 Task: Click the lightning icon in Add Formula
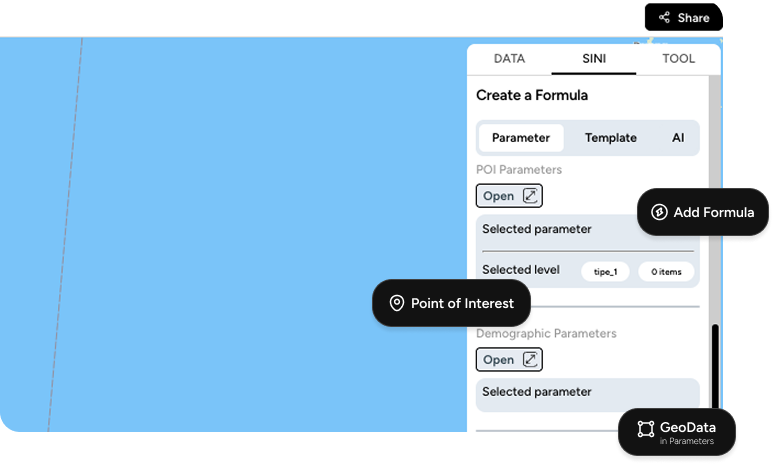pos(659,212)
